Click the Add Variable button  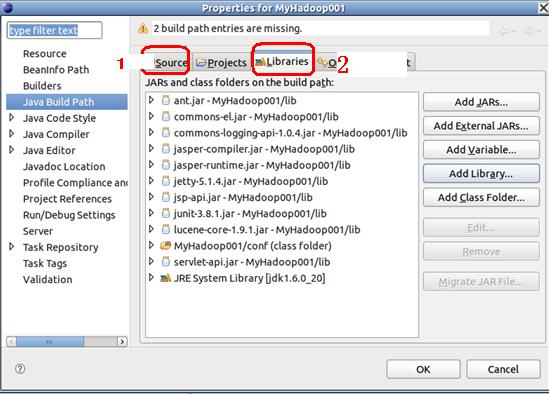pyautogui.click(x=481, y=150)
